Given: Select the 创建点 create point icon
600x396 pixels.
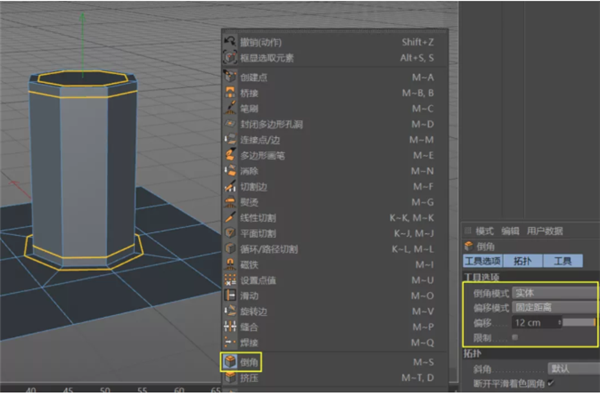Looking at the screenshot, I should click(230, 77).
